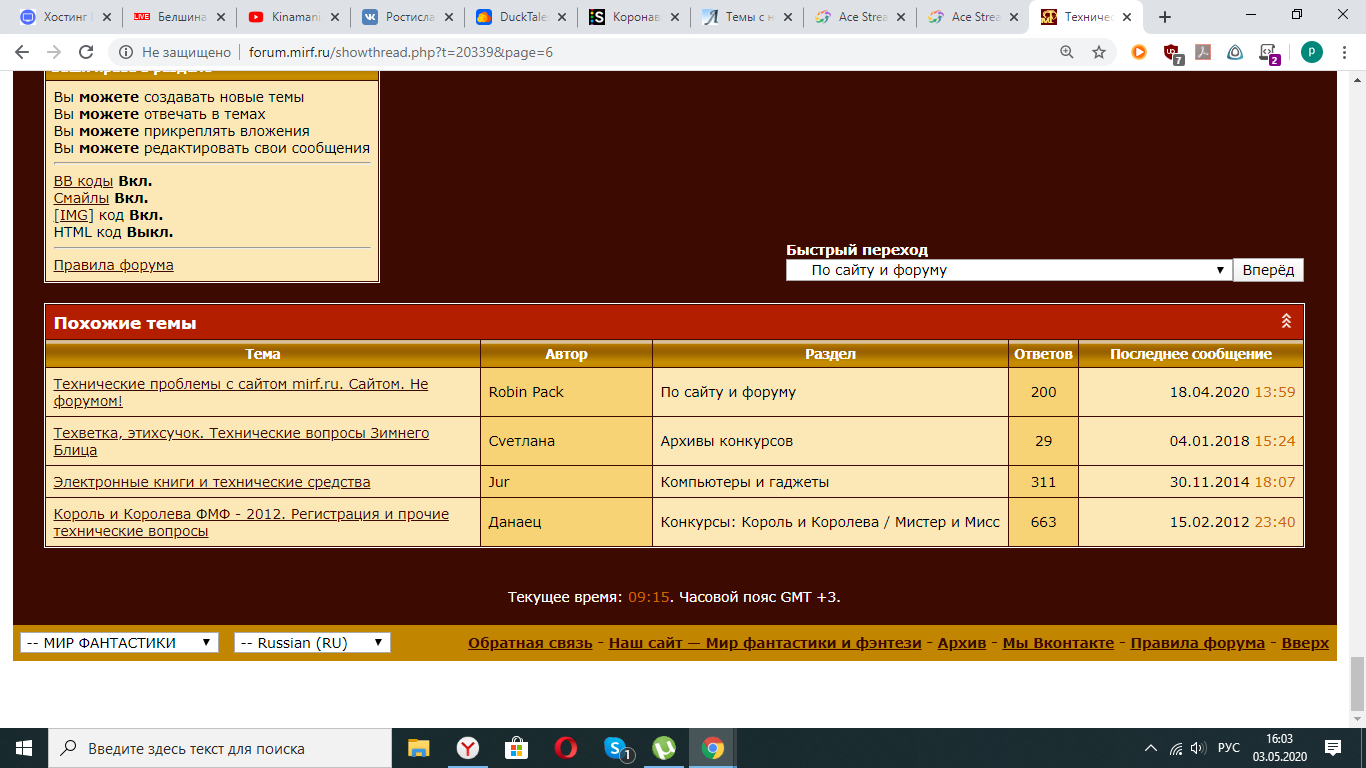This screenshot has height=768, width=1366.
Task: Open Skype from the taskbar
Action: (x=615, y=748)
